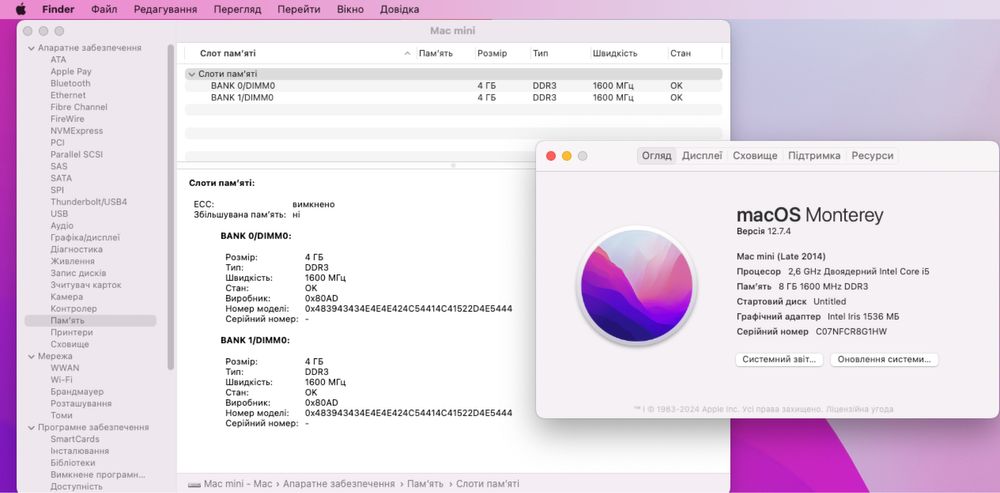
Task: Click the Mac mini path bar icon
Action: pos(194,484)
